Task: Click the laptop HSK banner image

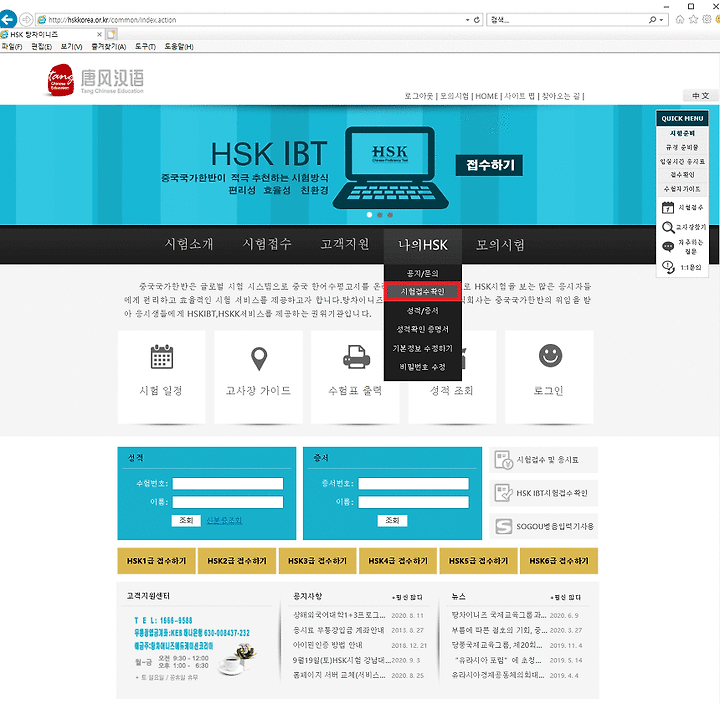Action: click(x=390, y=168)
